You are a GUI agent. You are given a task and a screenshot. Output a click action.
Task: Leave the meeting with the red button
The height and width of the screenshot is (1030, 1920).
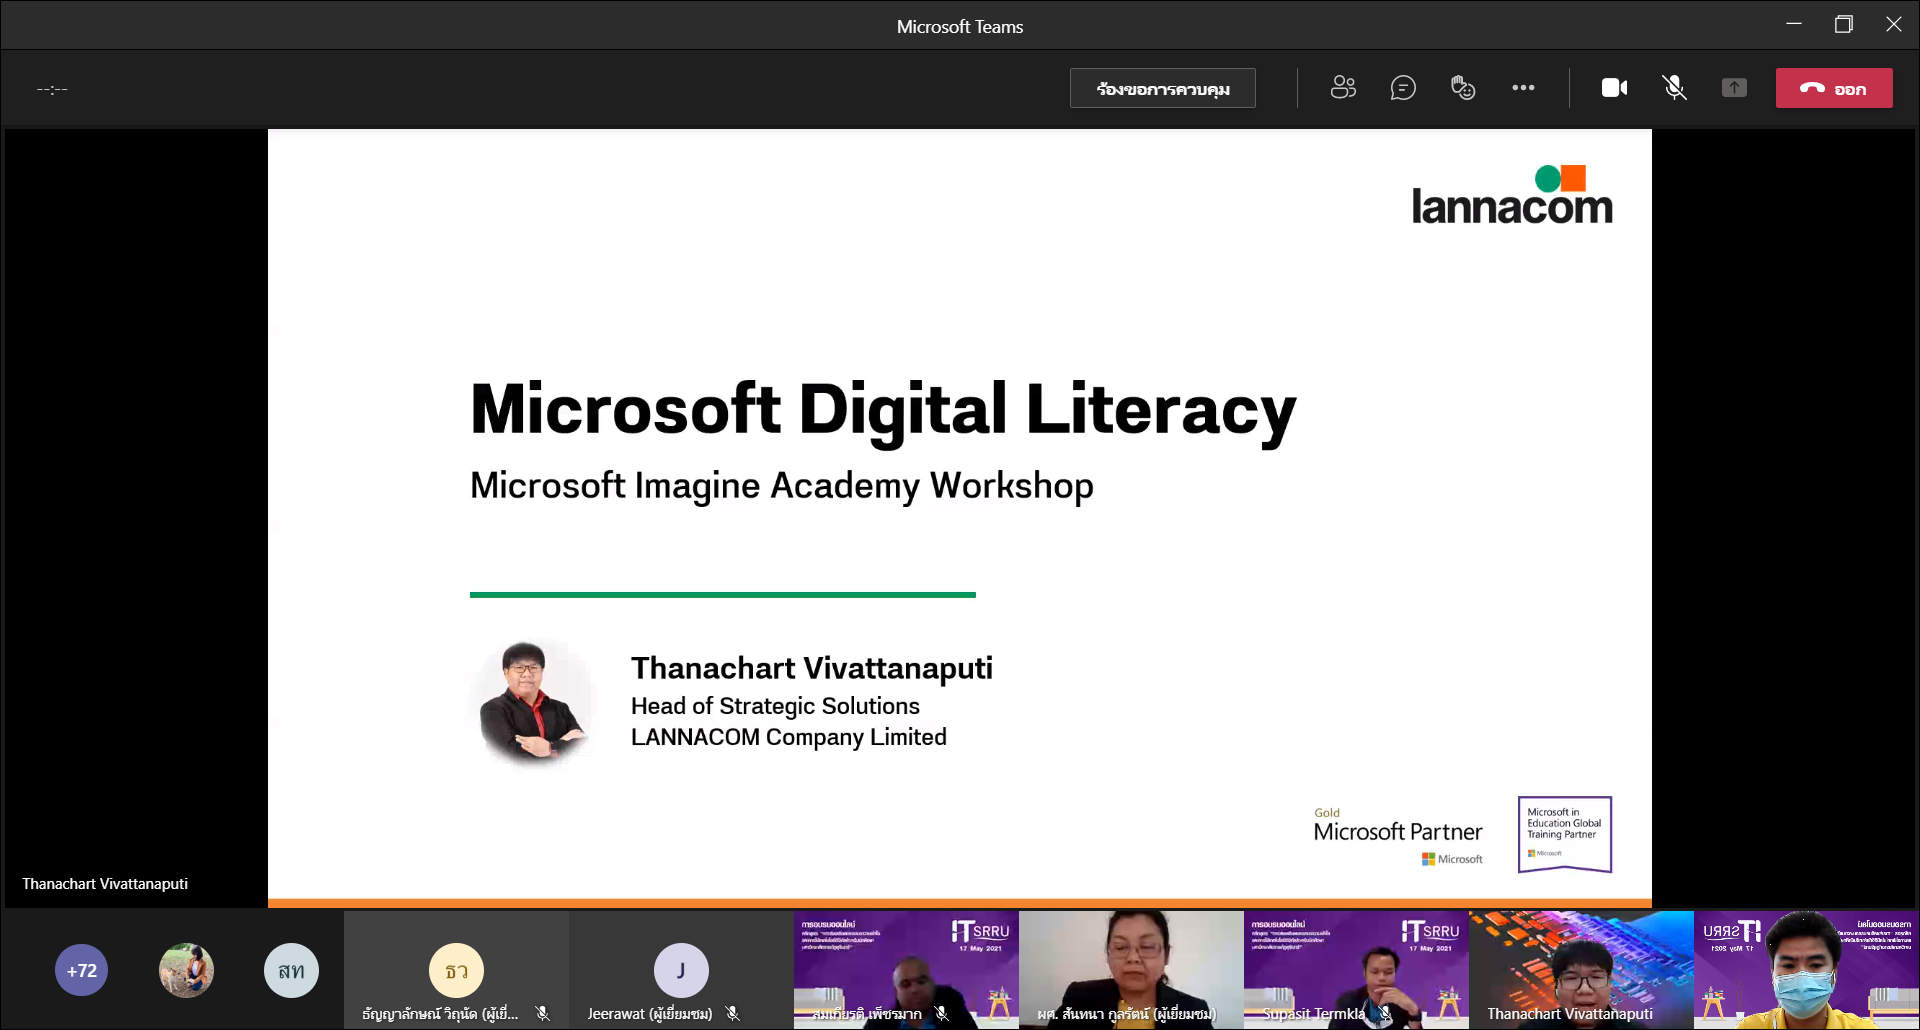coord(1833,88)
